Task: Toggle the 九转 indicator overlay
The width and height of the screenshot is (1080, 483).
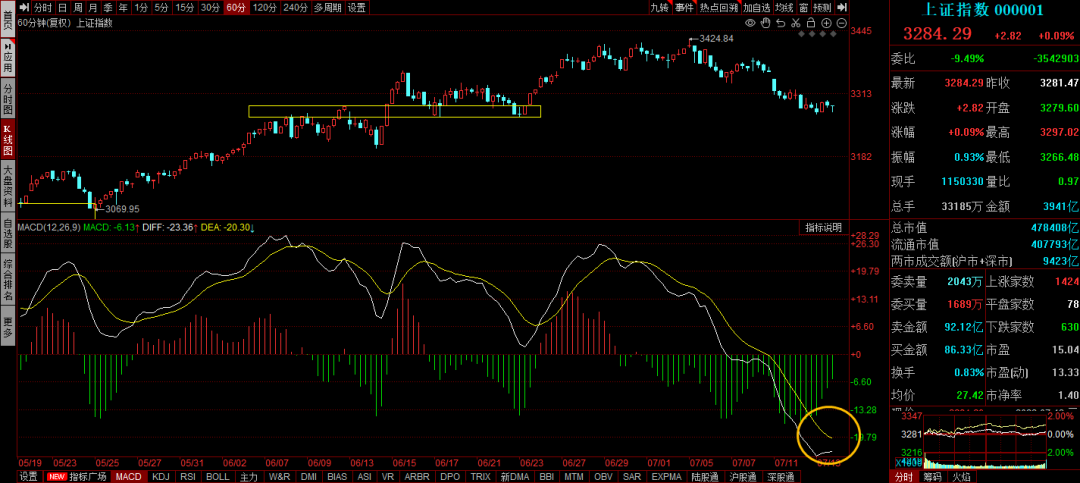Action: point(659,7)
